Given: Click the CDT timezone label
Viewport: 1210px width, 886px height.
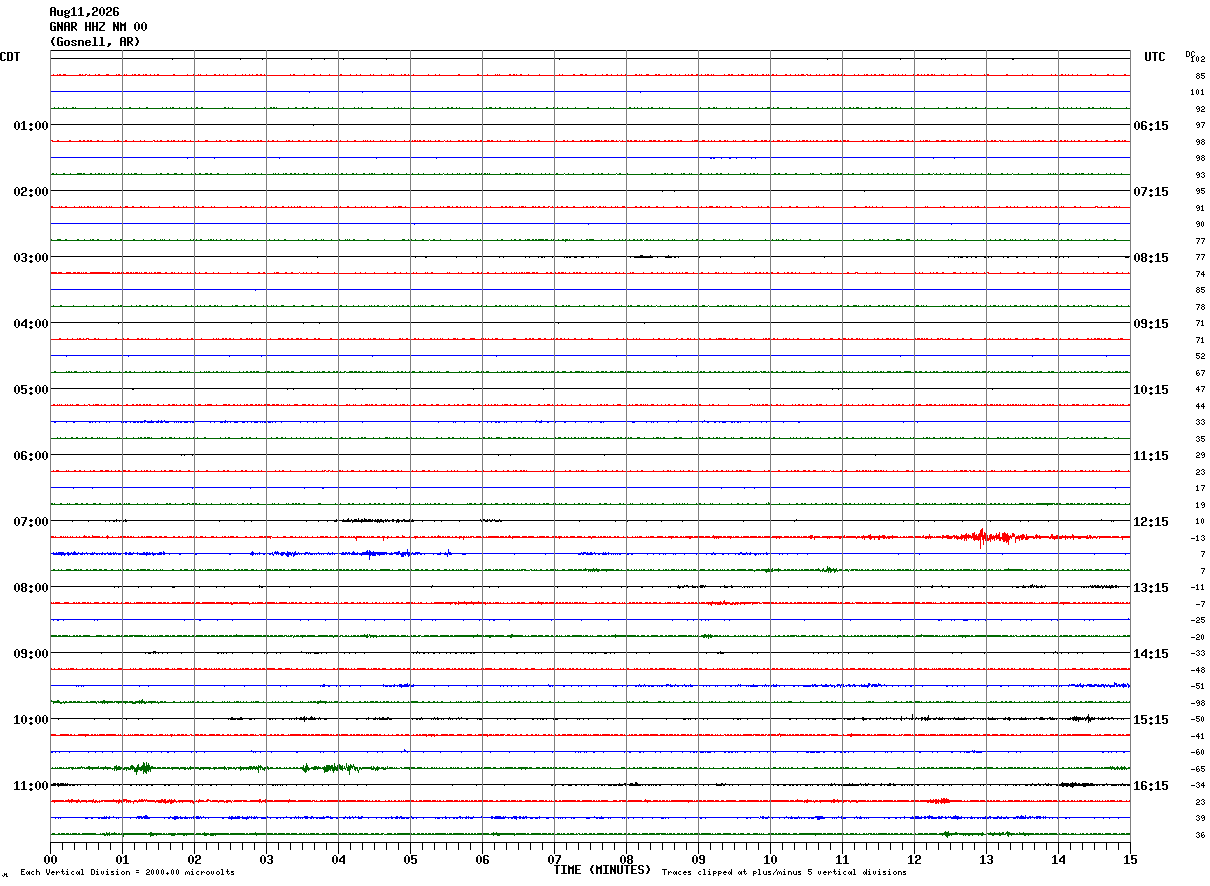Looking at the screenshot, I should [10, 57].
